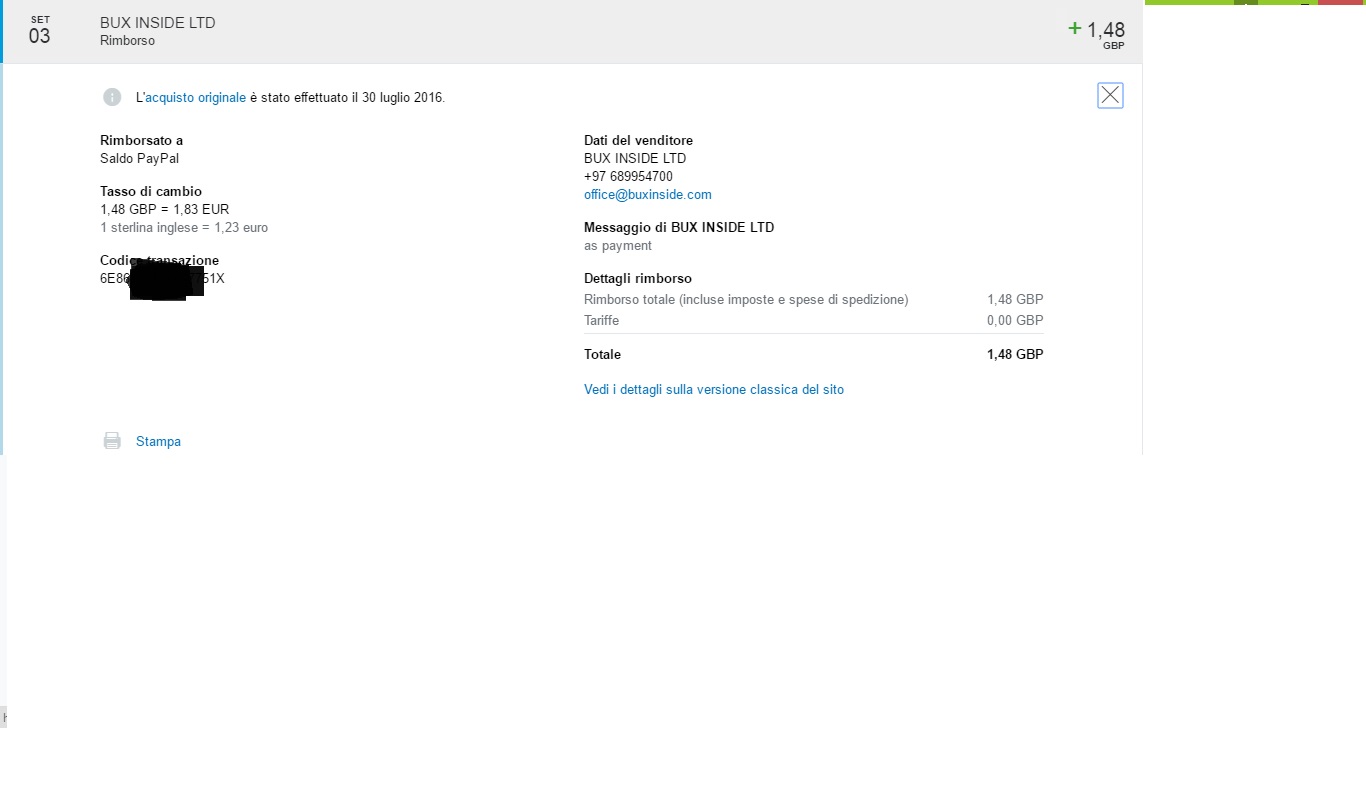The width and height of the screenshot is (1366, 798).
Task: Open Vedi i dettagli sulla versione classica
Action: click(714, 390)
